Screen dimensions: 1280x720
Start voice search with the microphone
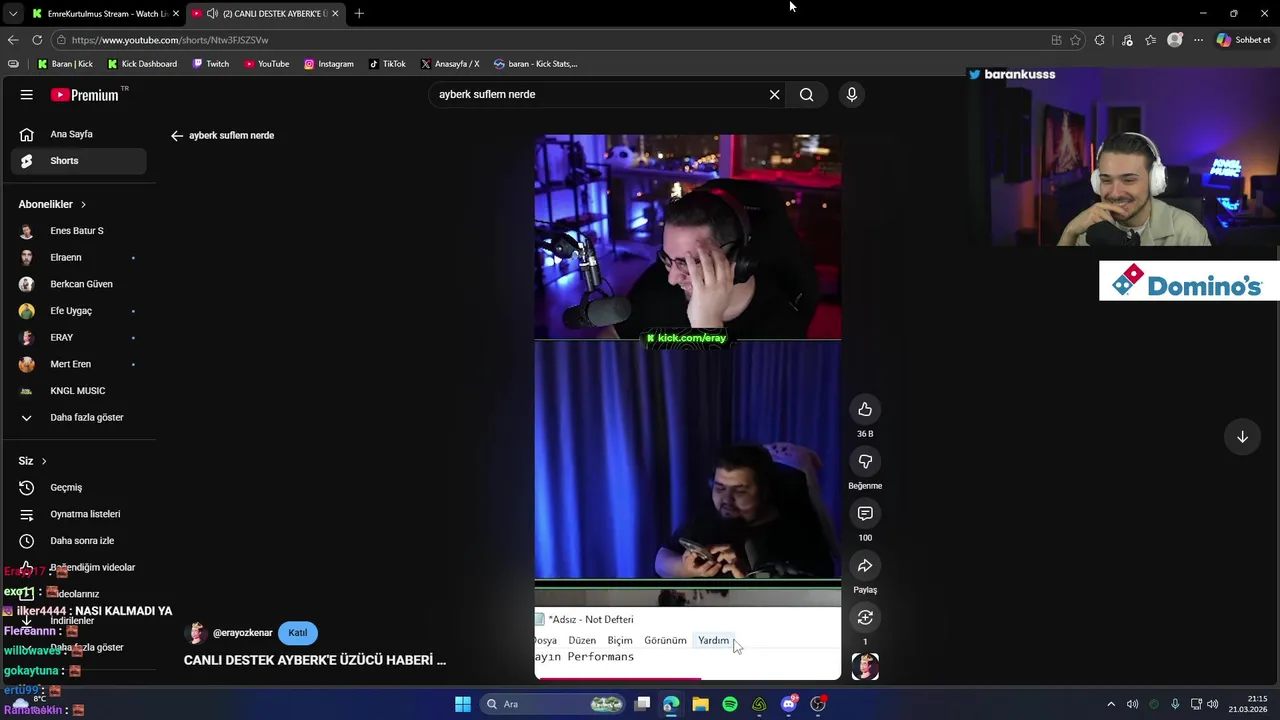pyautogui.click(x=852, y=94)
